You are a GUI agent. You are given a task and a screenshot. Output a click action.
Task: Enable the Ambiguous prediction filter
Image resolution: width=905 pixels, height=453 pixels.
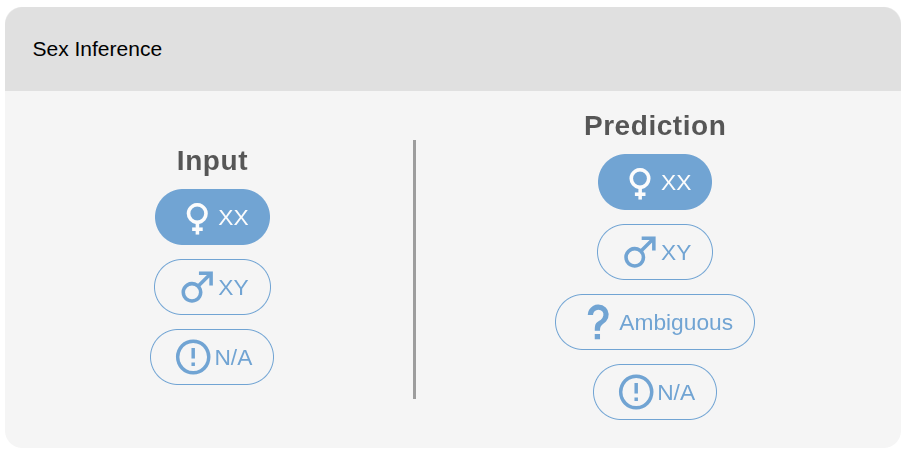(655, 322)
